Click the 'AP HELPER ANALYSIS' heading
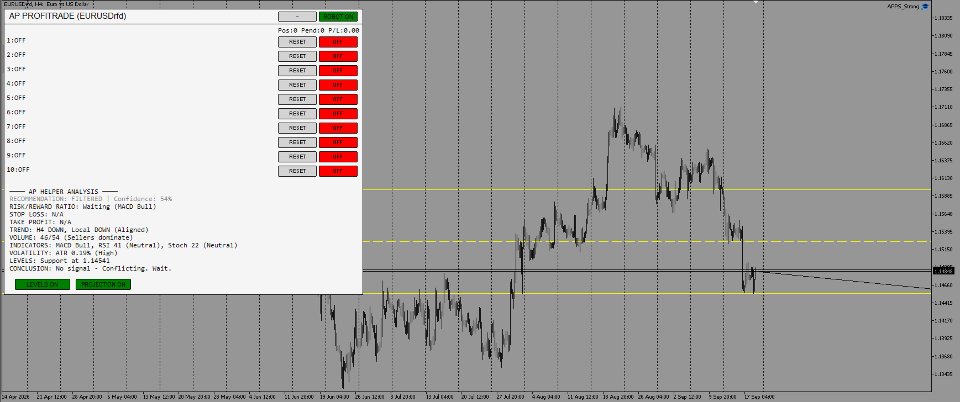 pos(63,192)
